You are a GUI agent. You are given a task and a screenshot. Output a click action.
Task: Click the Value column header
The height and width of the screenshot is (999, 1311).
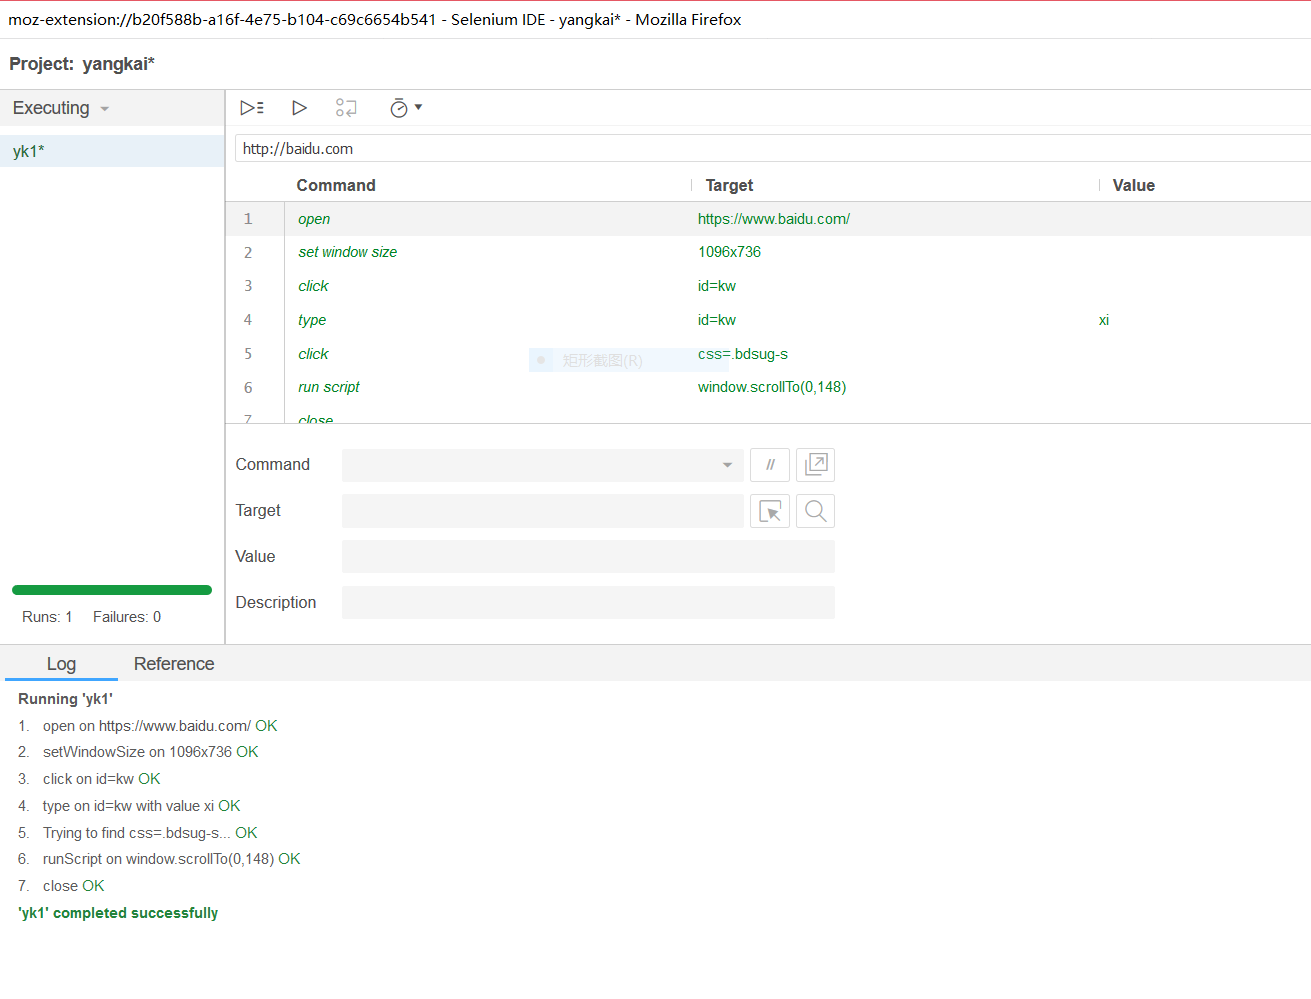pos(1133,185)
